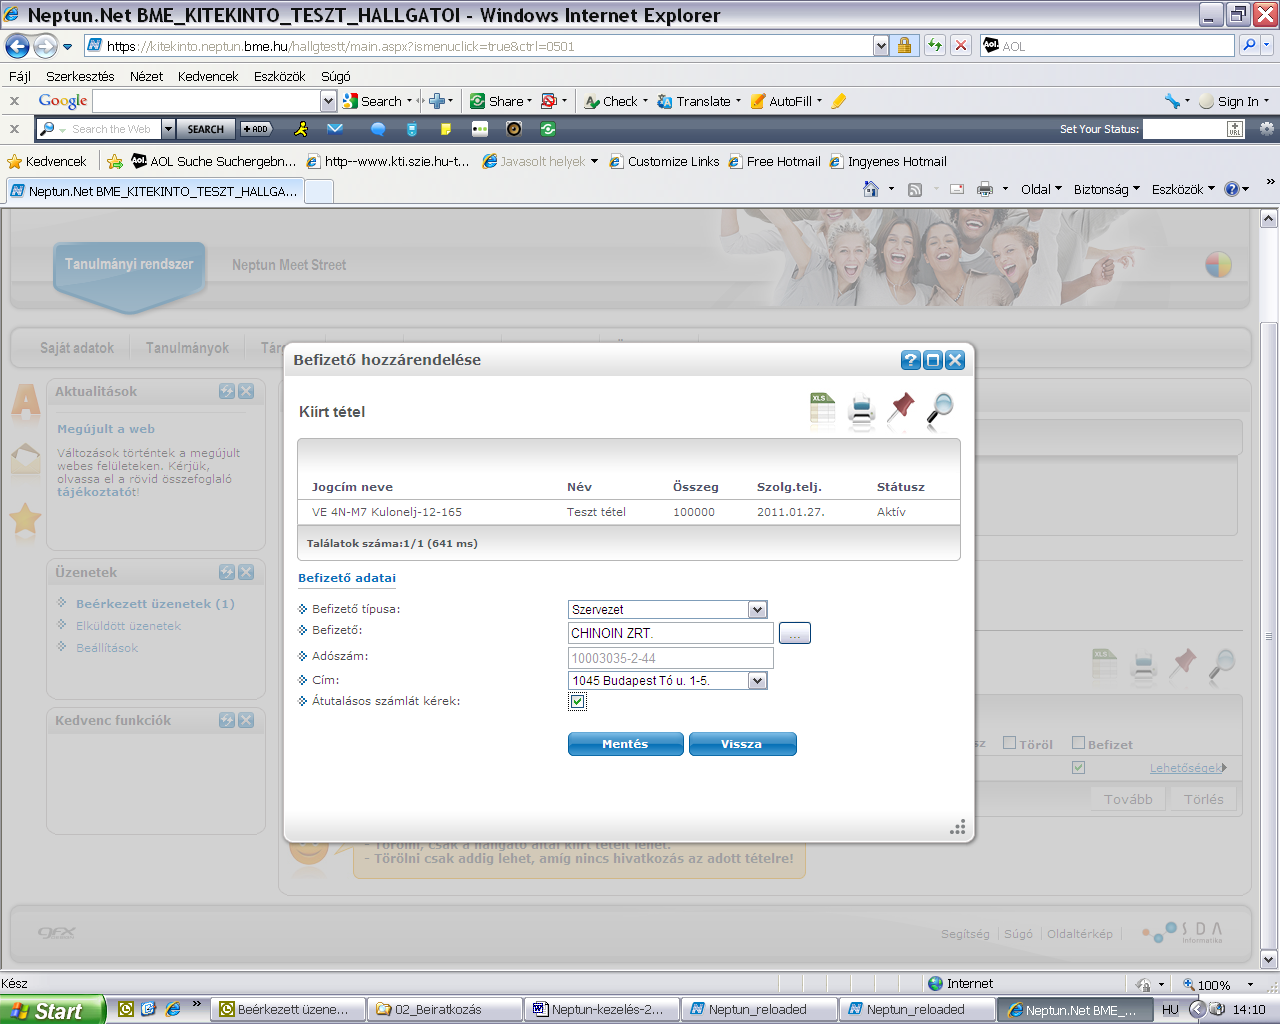Click in the Befizető field CHINOIN ZRT.
This screenshot has width=1280, height=1024.
point(670,633)
